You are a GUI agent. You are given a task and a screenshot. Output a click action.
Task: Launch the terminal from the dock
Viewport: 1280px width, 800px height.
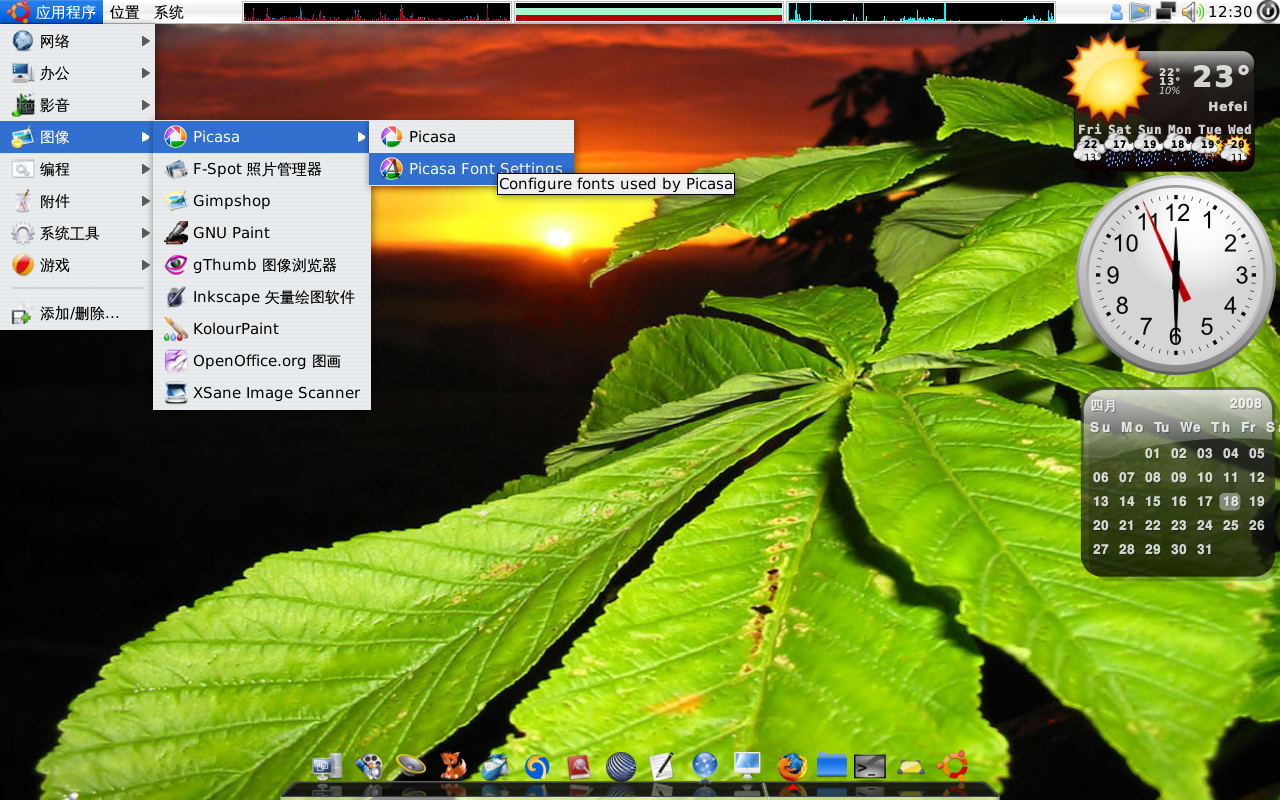click(x=870, y=767)
